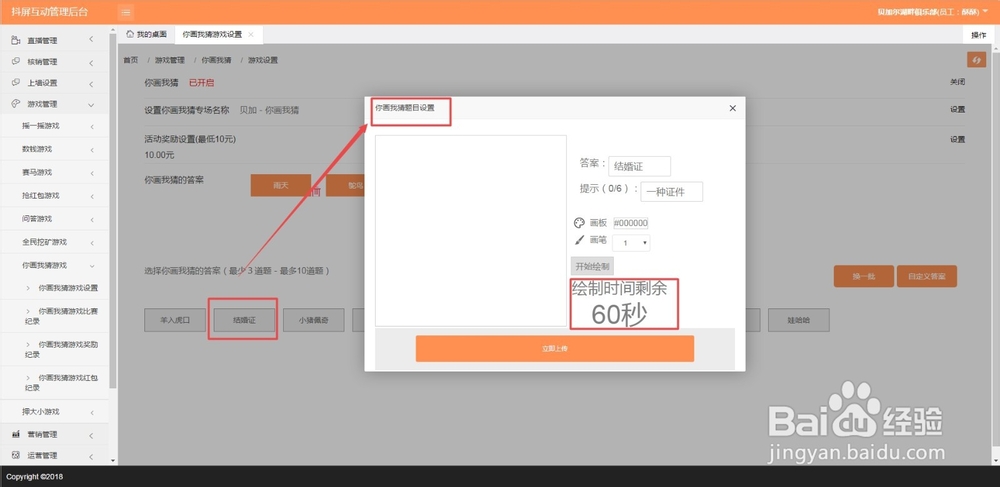
Task: Click the #000000 color picker field
Action: pos(631,223)
